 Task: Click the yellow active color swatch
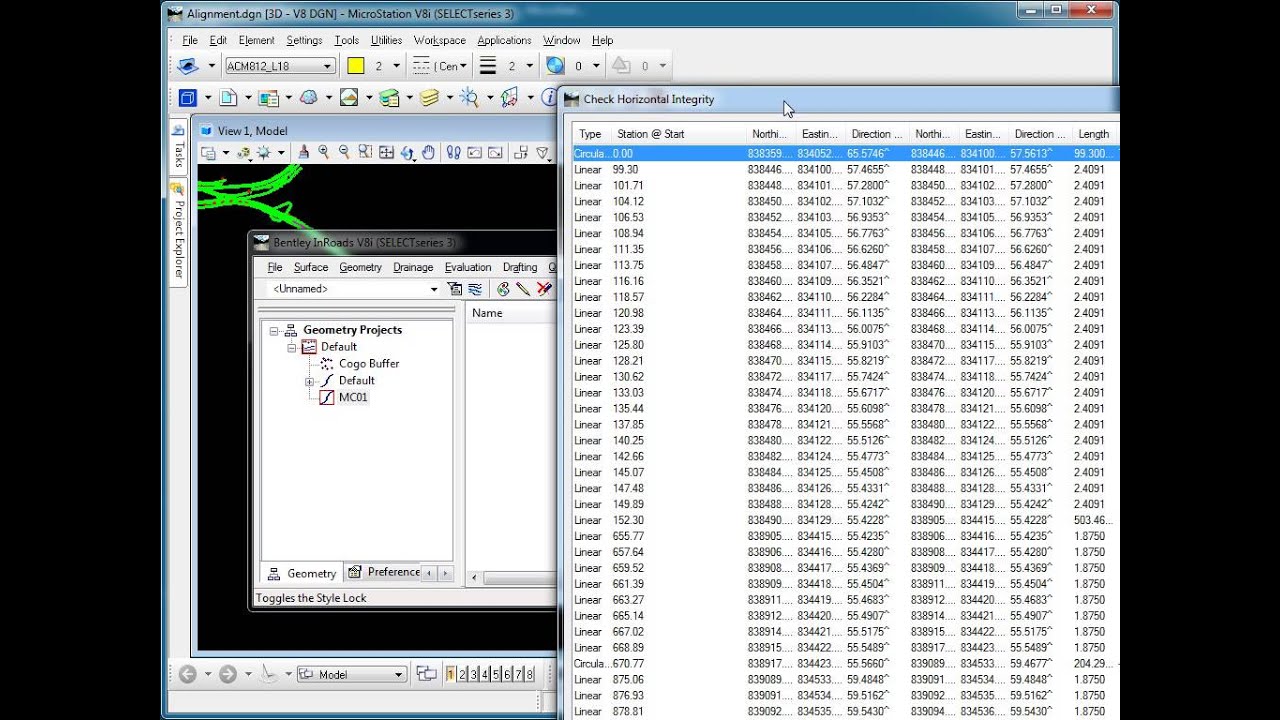[355, 66]
